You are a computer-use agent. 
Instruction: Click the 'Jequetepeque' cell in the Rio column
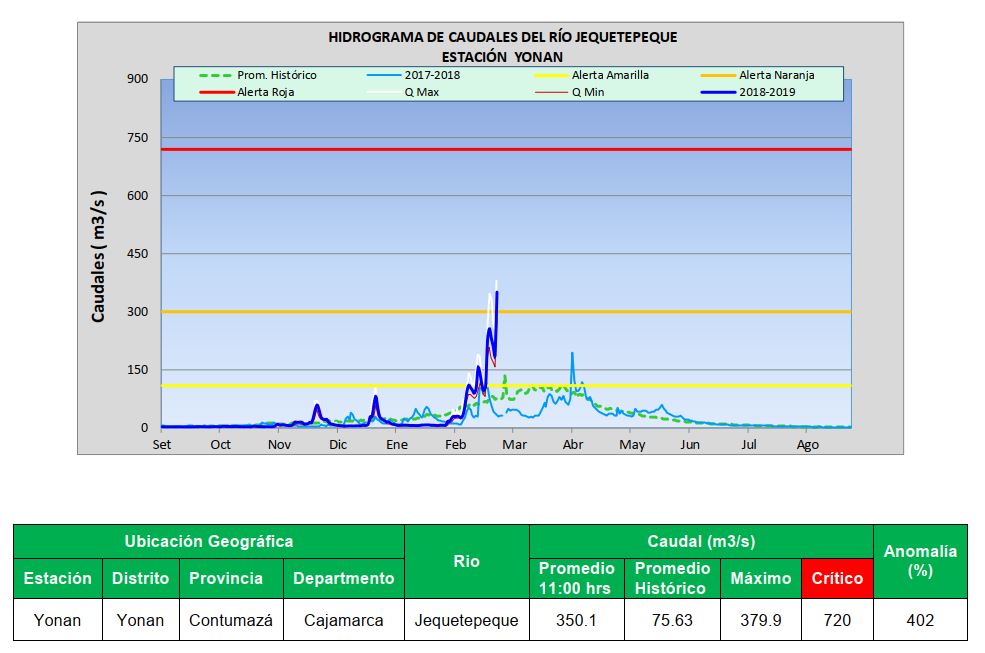coord(466,620)
